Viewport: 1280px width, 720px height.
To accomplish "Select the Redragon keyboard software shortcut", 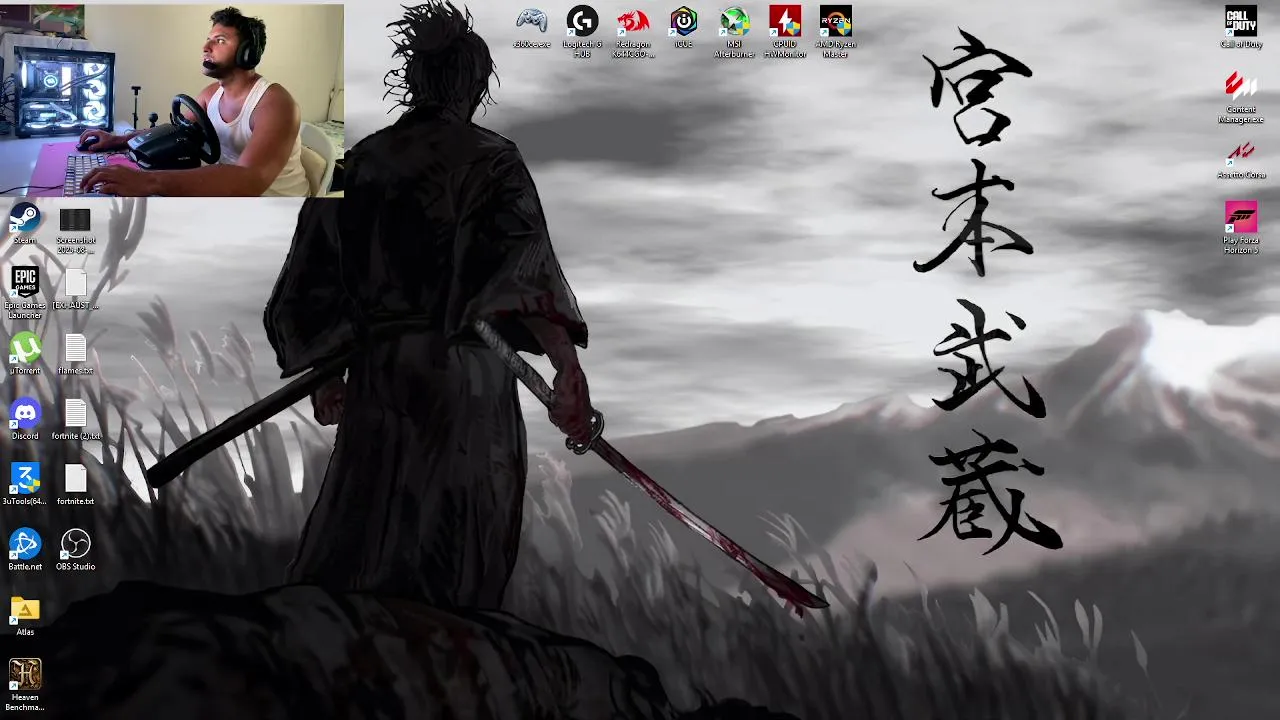I will tap(633, 32).
